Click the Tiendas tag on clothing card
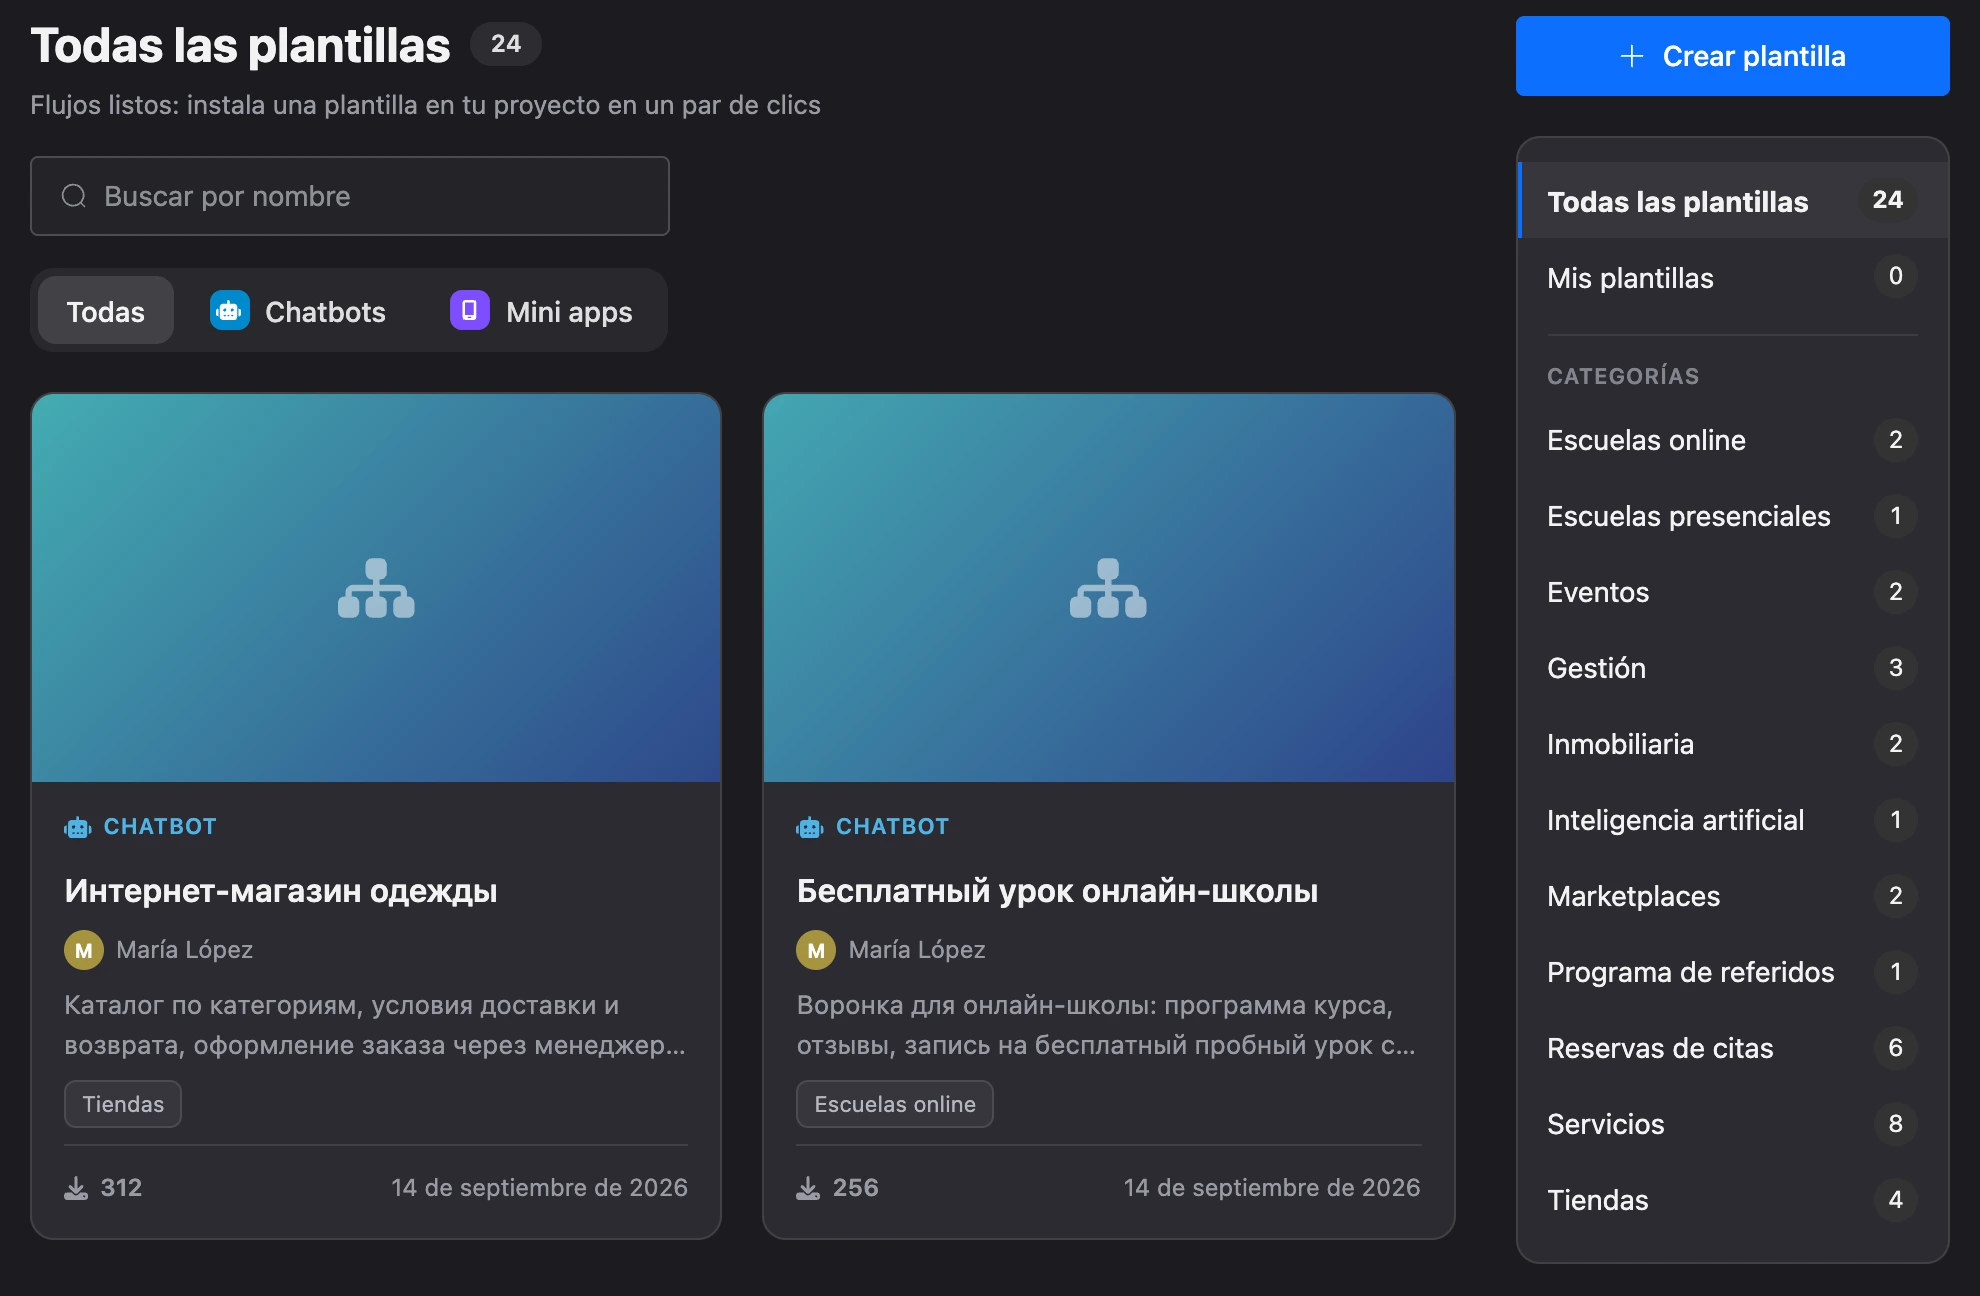The width and height of the screenshot is (1980, 1296). point(123,1104)
